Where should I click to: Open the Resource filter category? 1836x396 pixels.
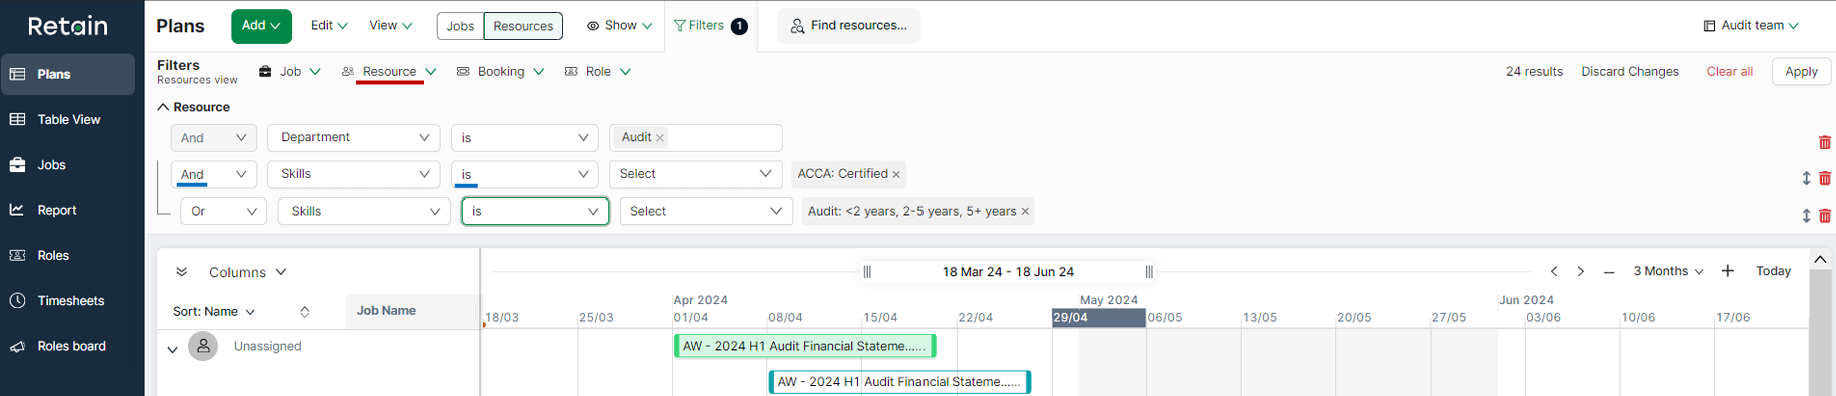click(x=389, y=71)
